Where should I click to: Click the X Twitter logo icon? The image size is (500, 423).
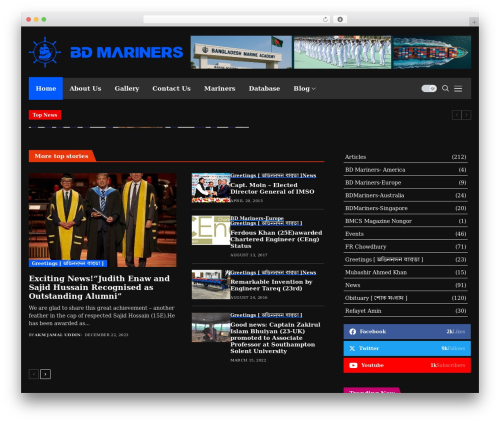click(352, 348)
